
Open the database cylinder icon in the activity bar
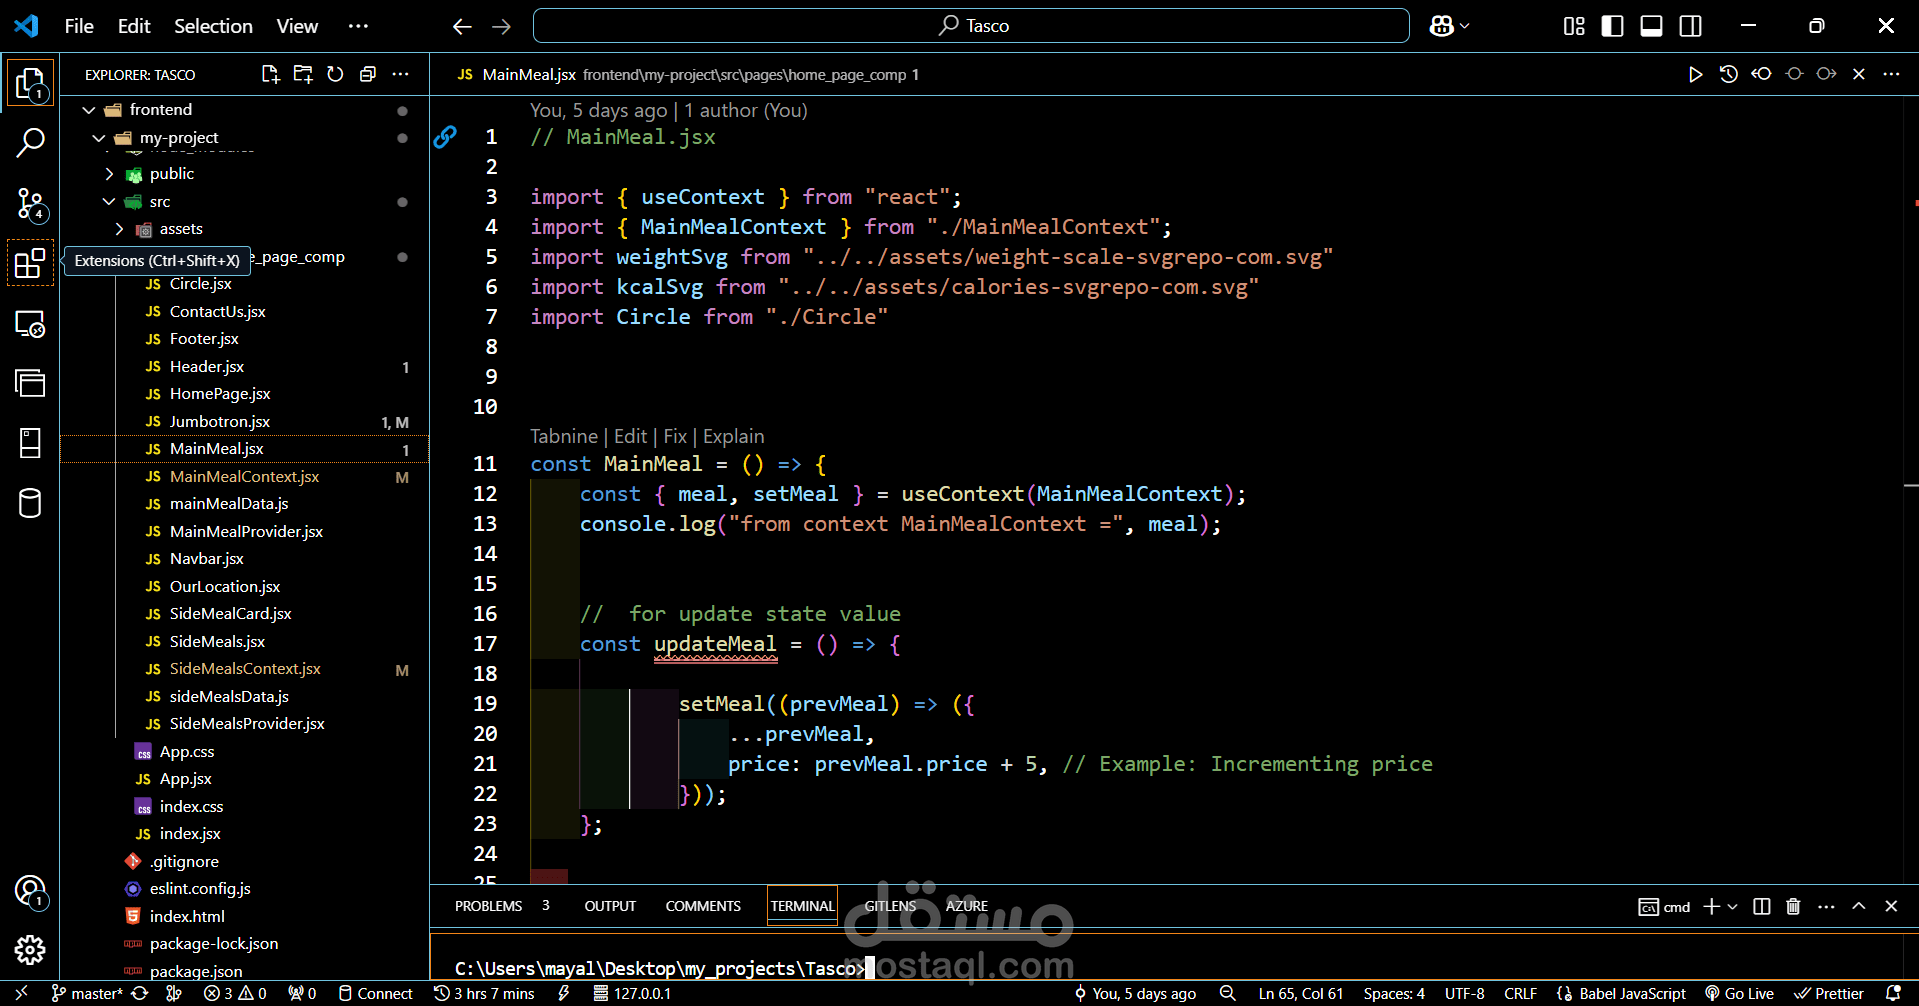[30, 503]
